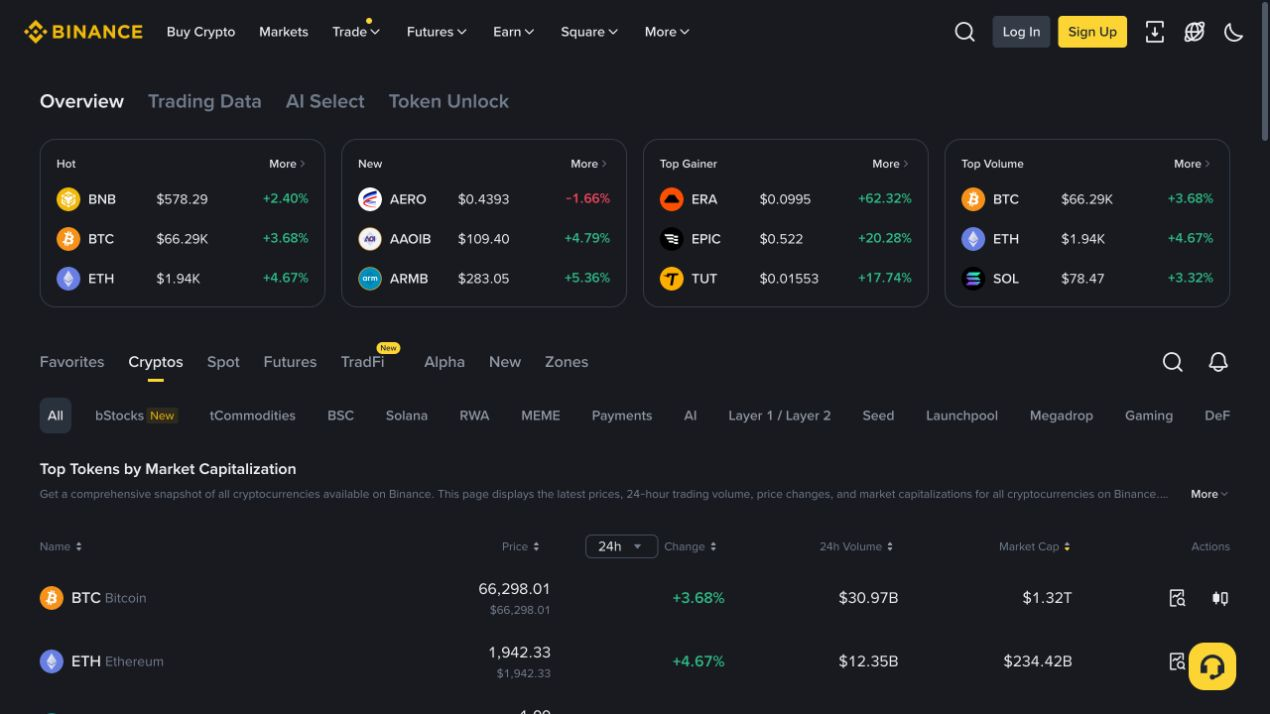Click More in the Top Gainer card
Image resolution: width=1270 pixels, height=714 pixels.
pyautogui.click(x=890, y=164)
